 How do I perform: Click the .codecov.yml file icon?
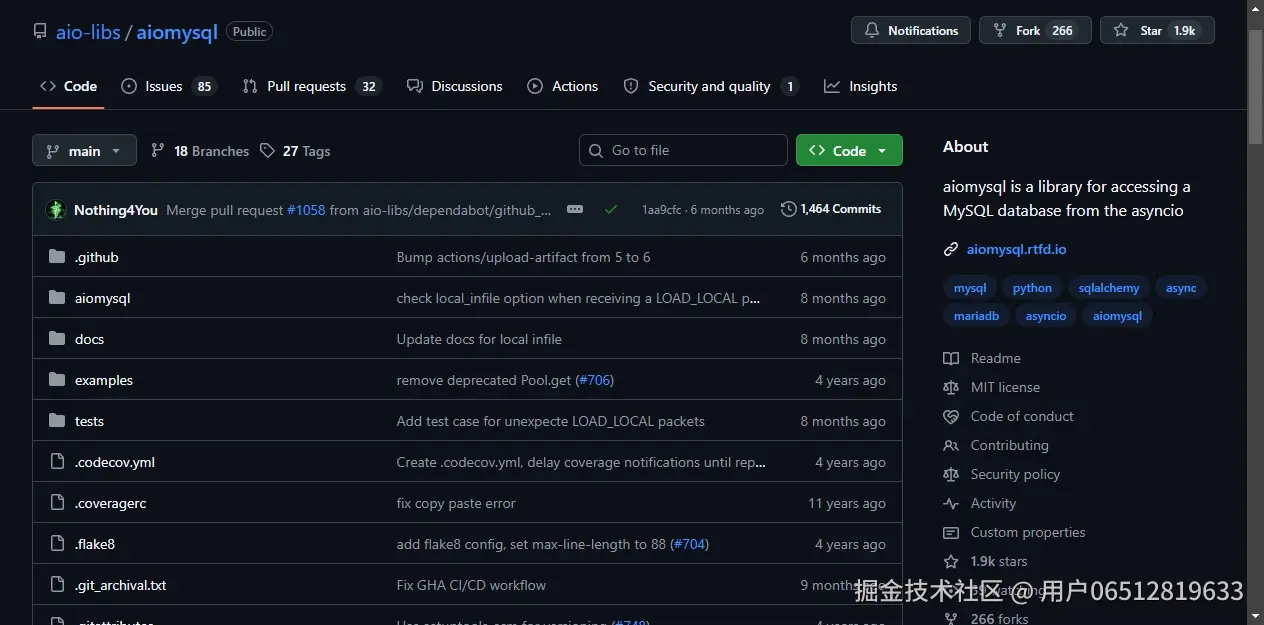(57, 462)
